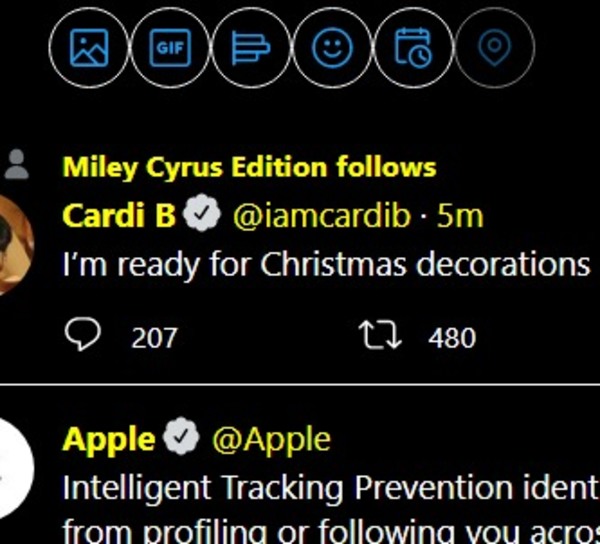This screenshot has width=600, height=544.
Task: Click the @iamcardib handle
Action: coord(320,214)
